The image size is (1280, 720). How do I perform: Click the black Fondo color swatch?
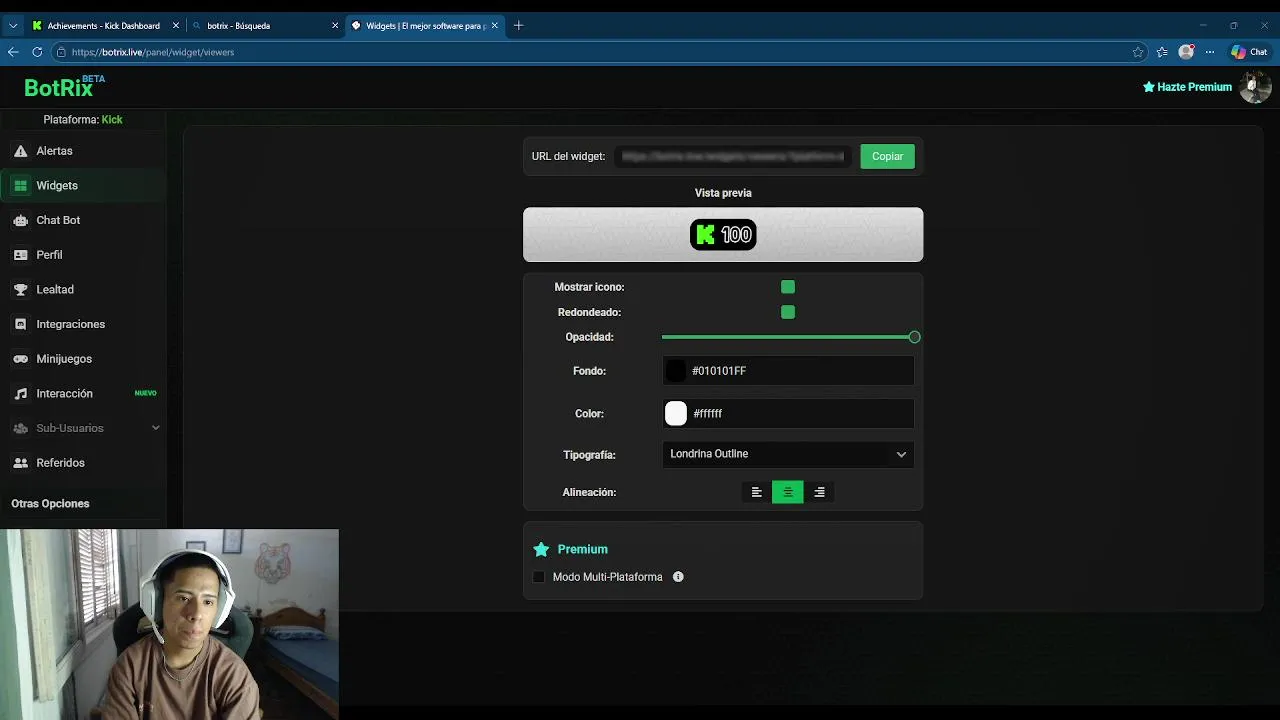676,371
